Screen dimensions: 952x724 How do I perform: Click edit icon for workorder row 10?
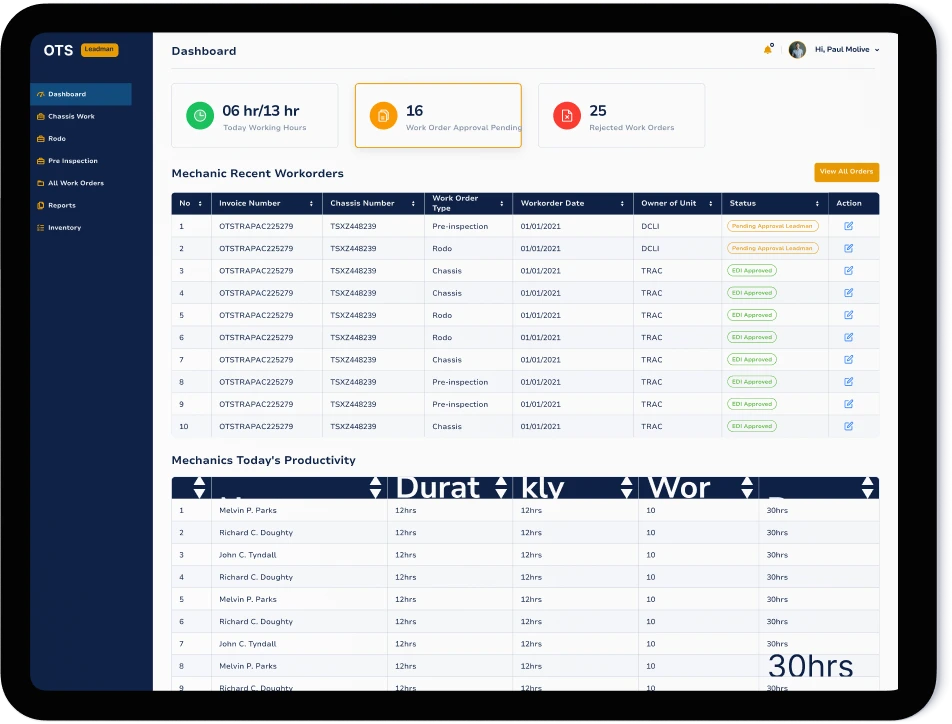[x=849, y=426]
